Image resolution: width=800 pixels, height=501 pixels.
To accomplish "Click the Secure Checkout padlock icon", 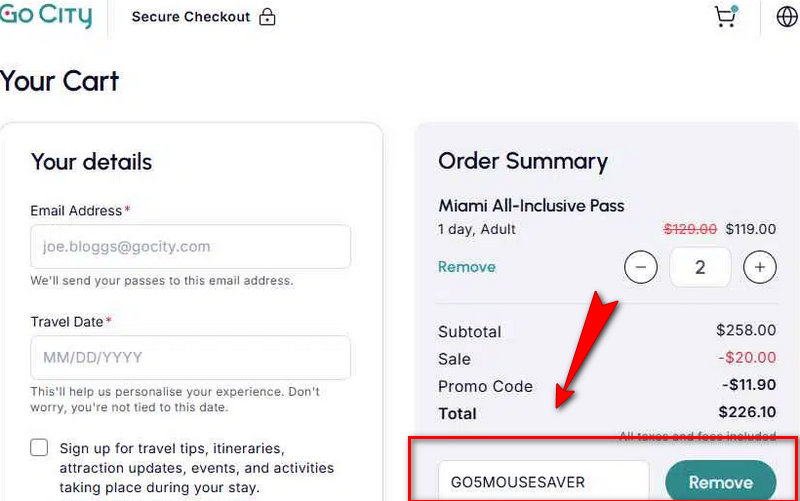I will coord(267,17).
